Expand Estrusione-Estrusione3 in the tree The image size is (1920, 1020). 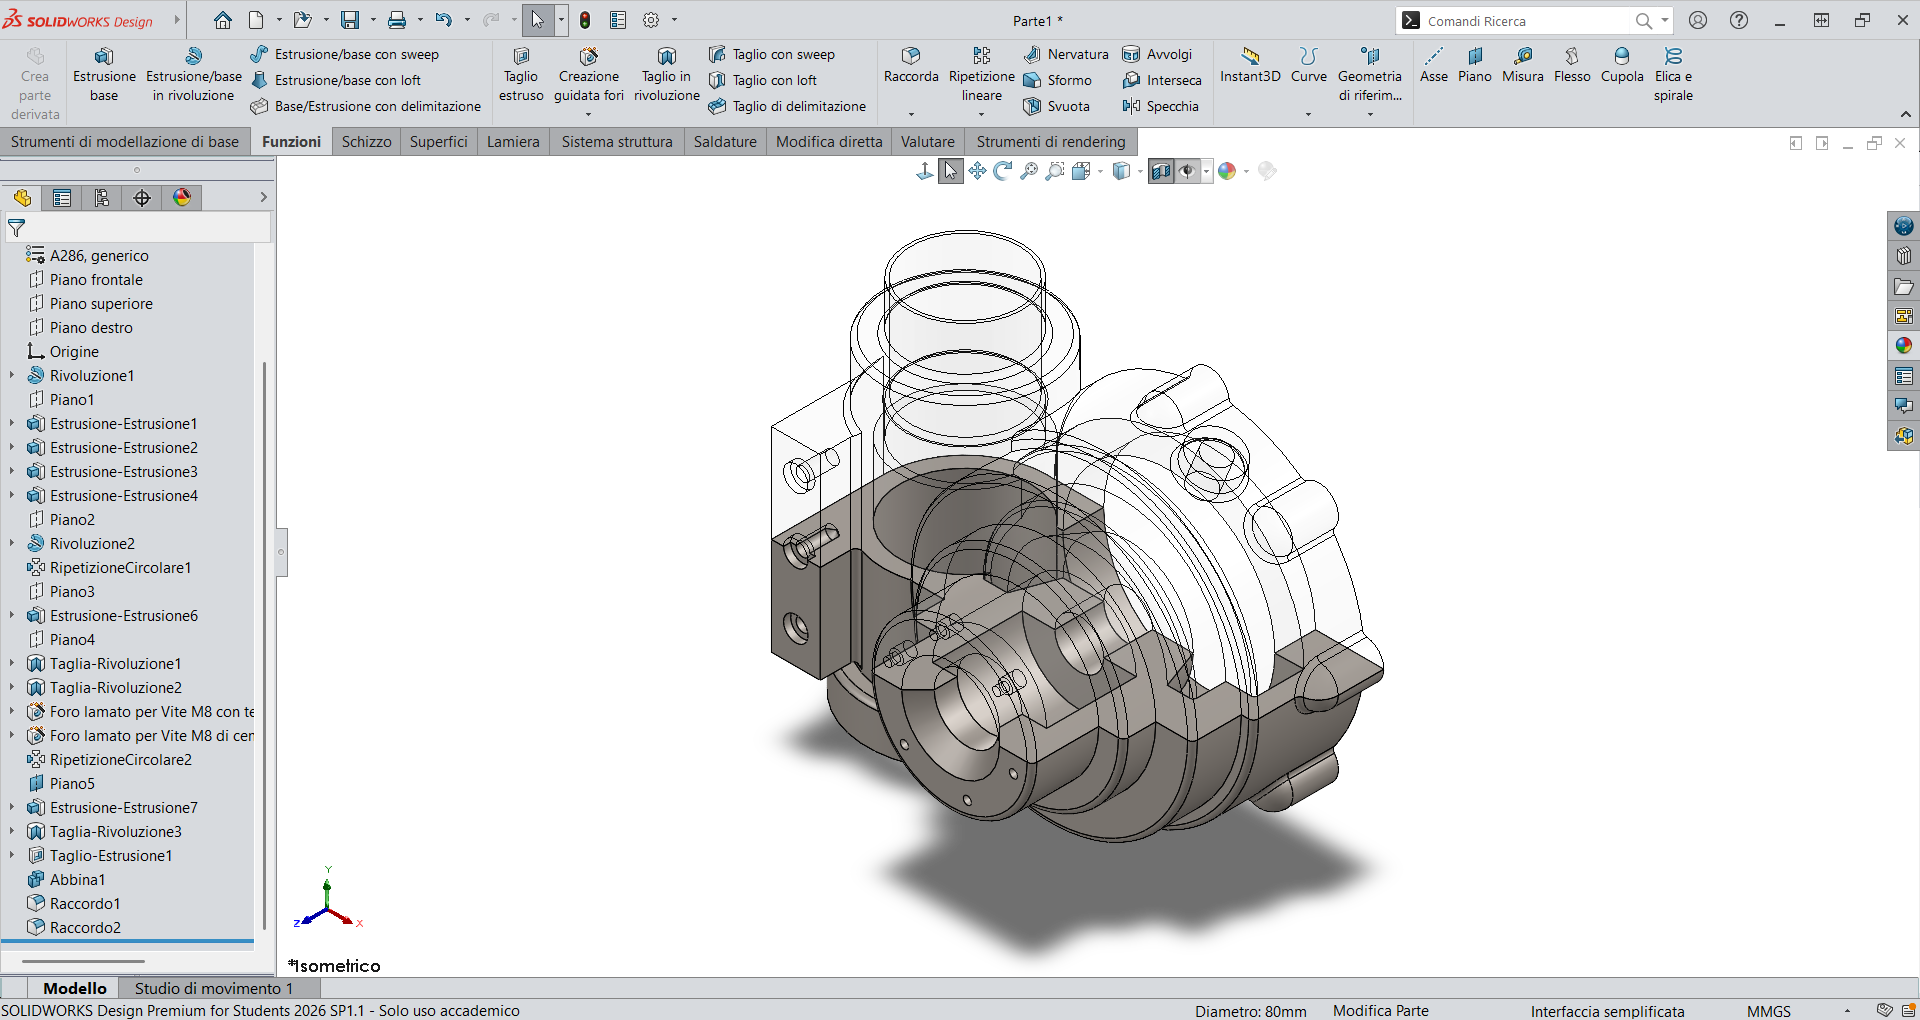coord(12,472)
